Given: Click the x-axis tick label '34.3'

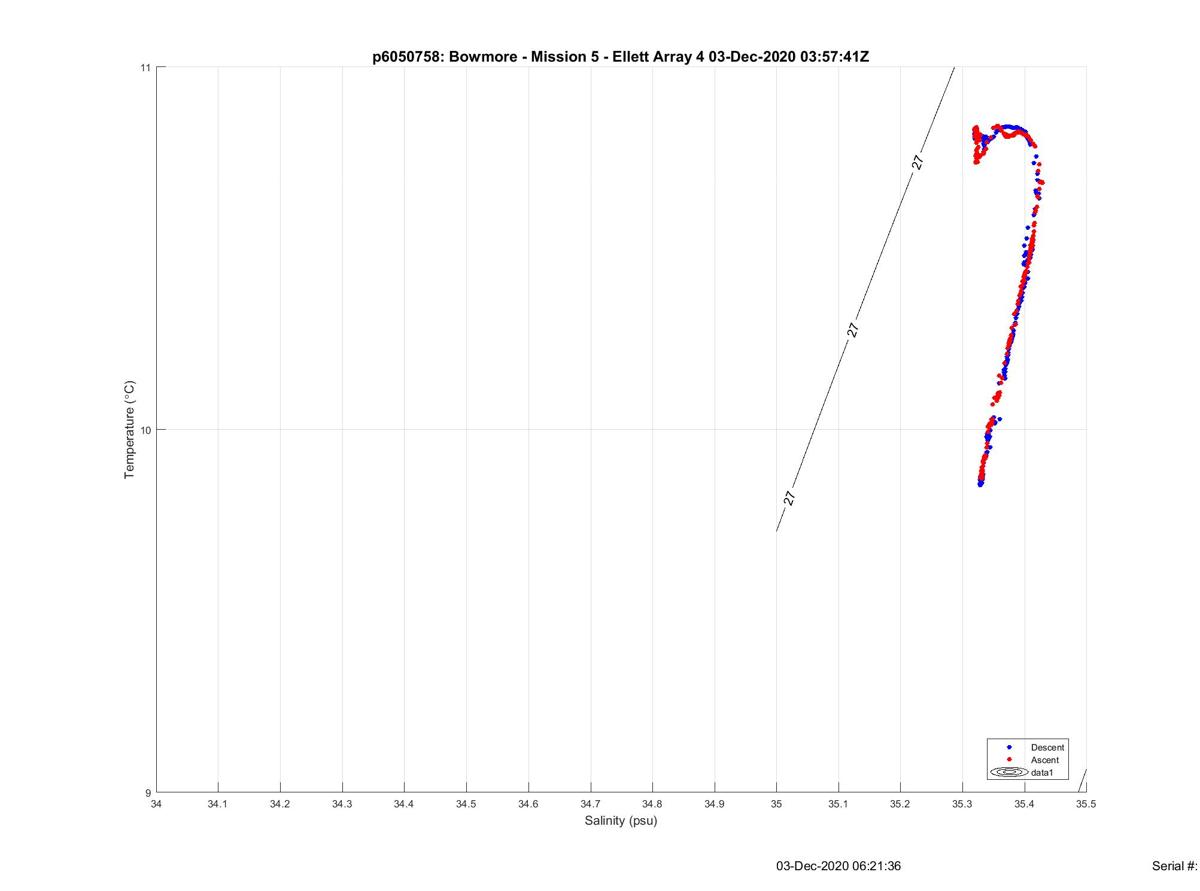Looking at the screenshot, I should point(342,803).
